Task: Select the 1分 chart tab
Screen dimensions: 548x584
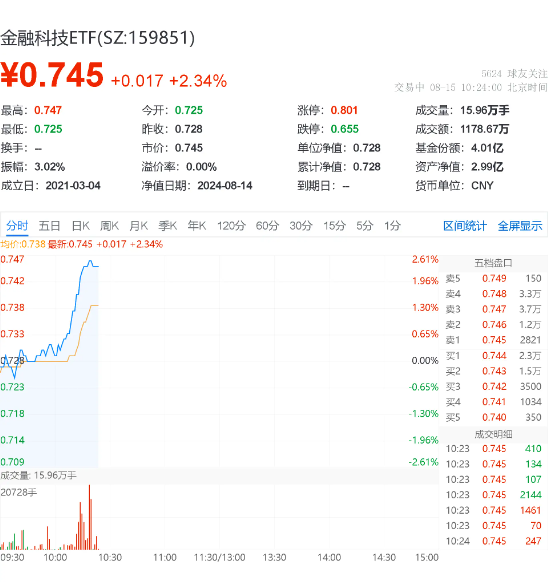Action: (x=392, y=226)
